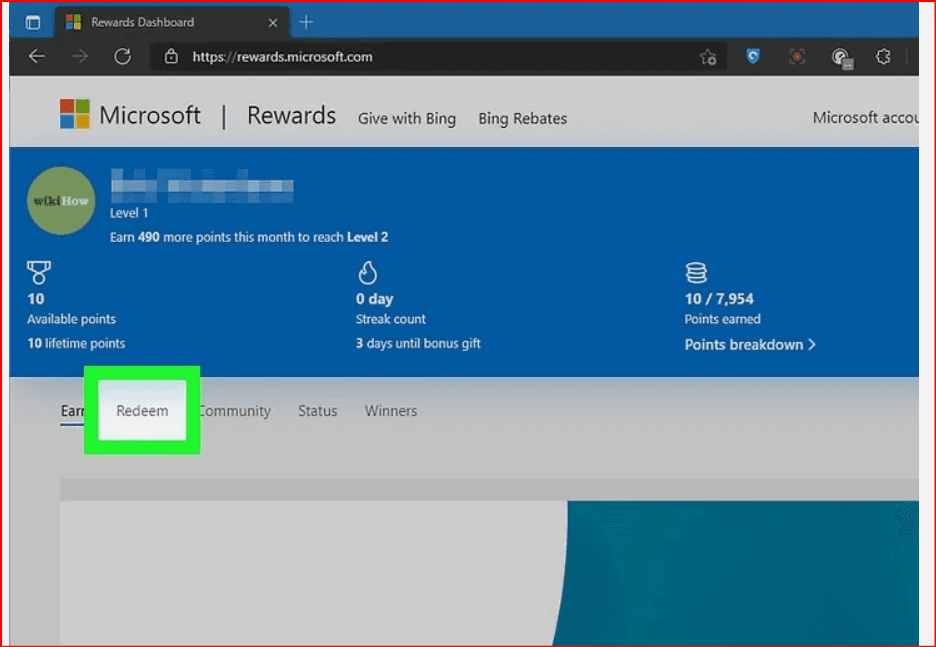Add this page to favorites
This screenshot has width=936, height=647.
coord(708,57)
